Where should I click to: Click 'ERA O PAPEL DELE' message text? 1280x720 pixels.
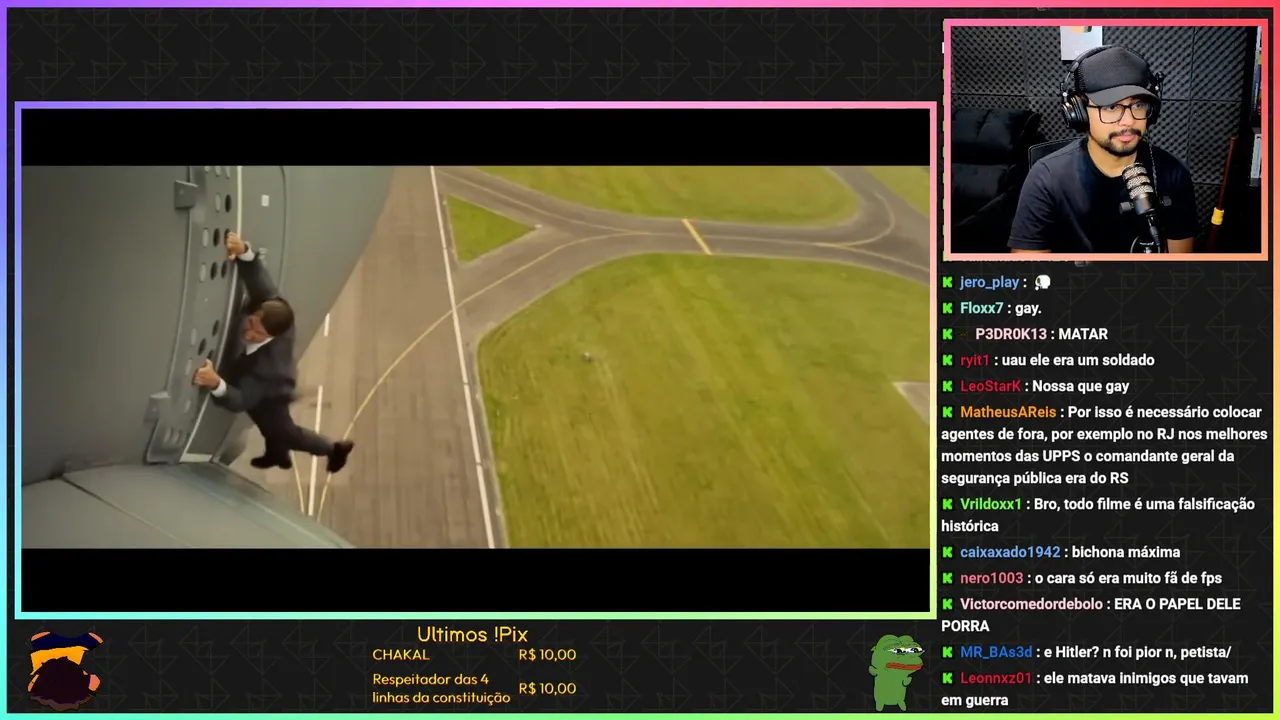click(x=1177, y=604)
